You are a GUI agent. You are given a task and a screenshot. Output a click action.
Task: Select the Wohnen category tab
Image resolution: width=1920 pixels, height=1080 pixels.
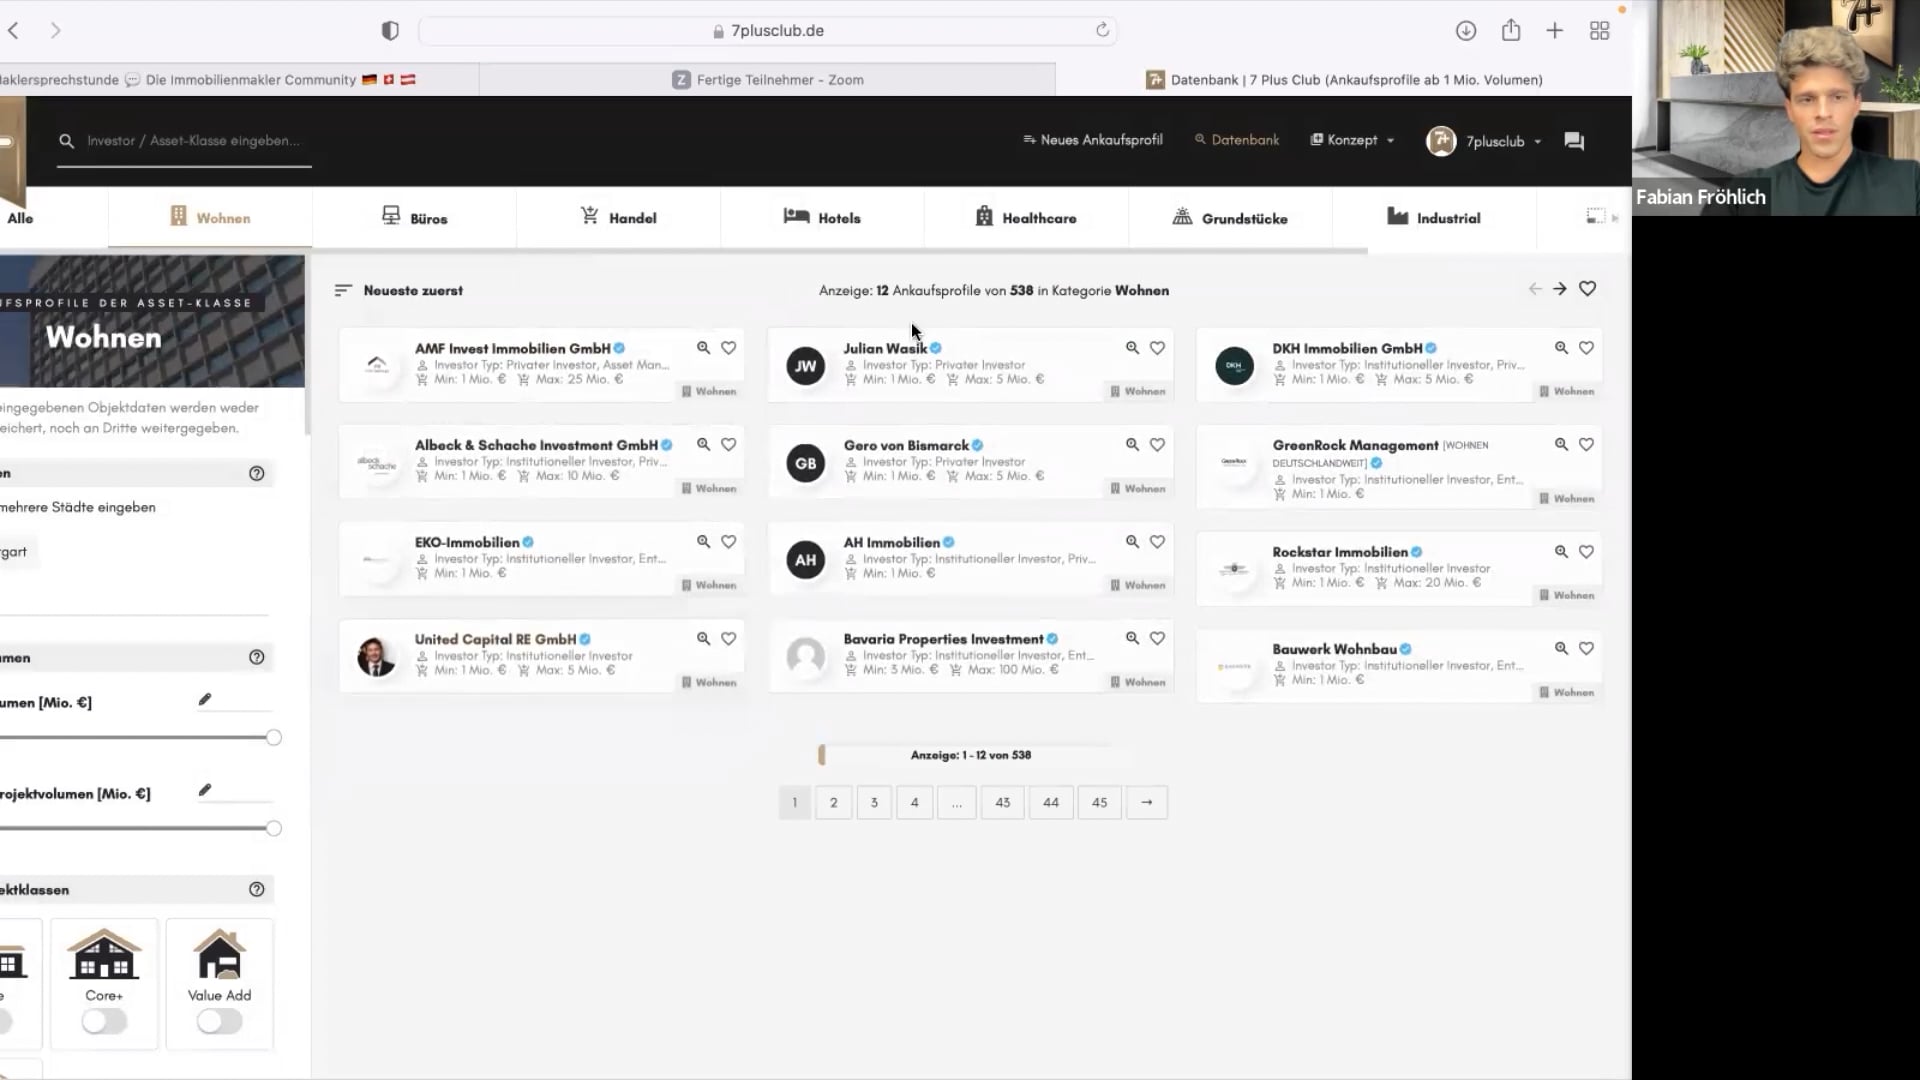click(x=210, y=217)
